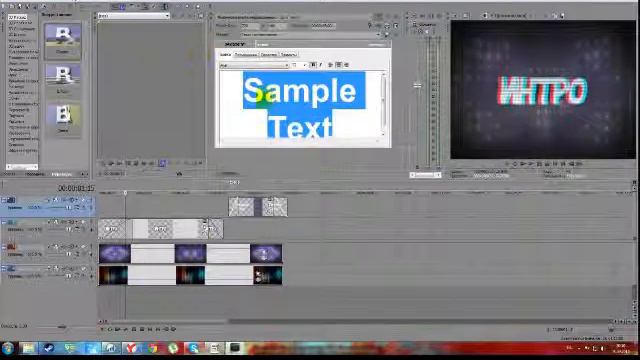Center the text in the text editor
The width and height of the screenshot is (640, 360).
(x=338, y=65)
